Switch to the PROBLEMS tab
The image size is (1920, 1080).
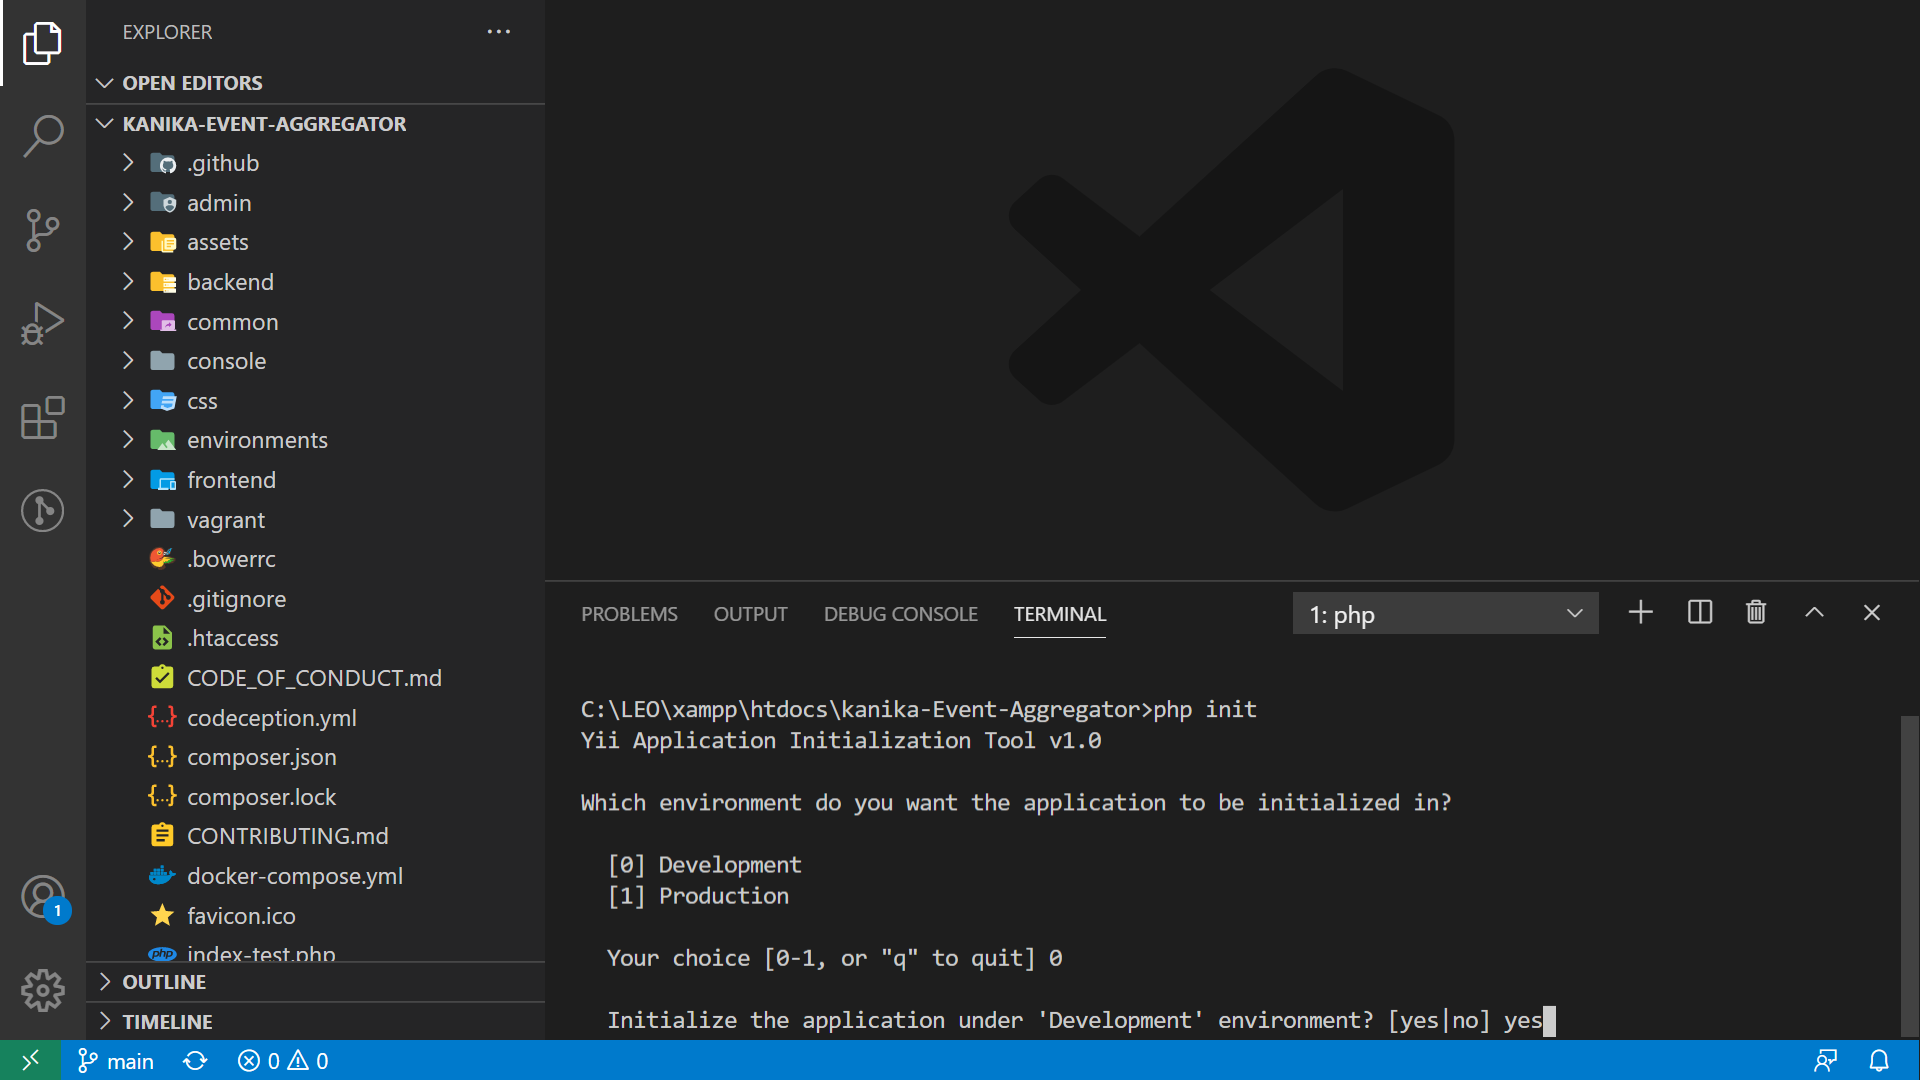tap(629, 614)
